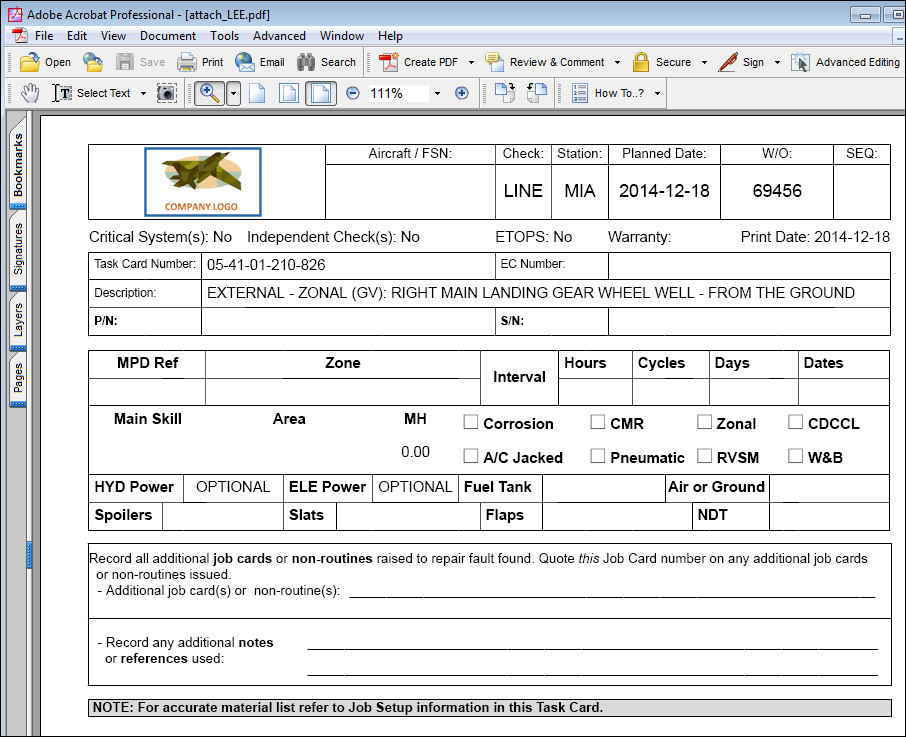The height and width of the screenshot is (737, 906).
Task: Click the Actual Size page icon
Action: (257, 93)
